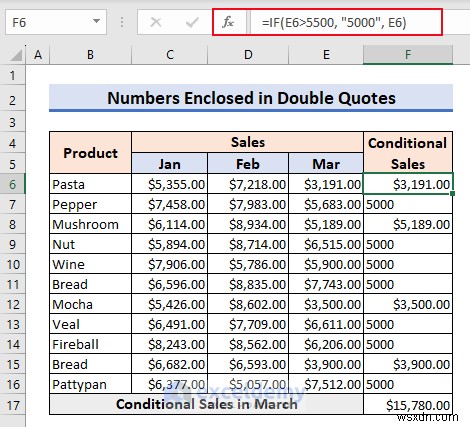The image size is (470, 427).
Task: Select Jan value $7,458.00
Action: (x=169, y=204)
